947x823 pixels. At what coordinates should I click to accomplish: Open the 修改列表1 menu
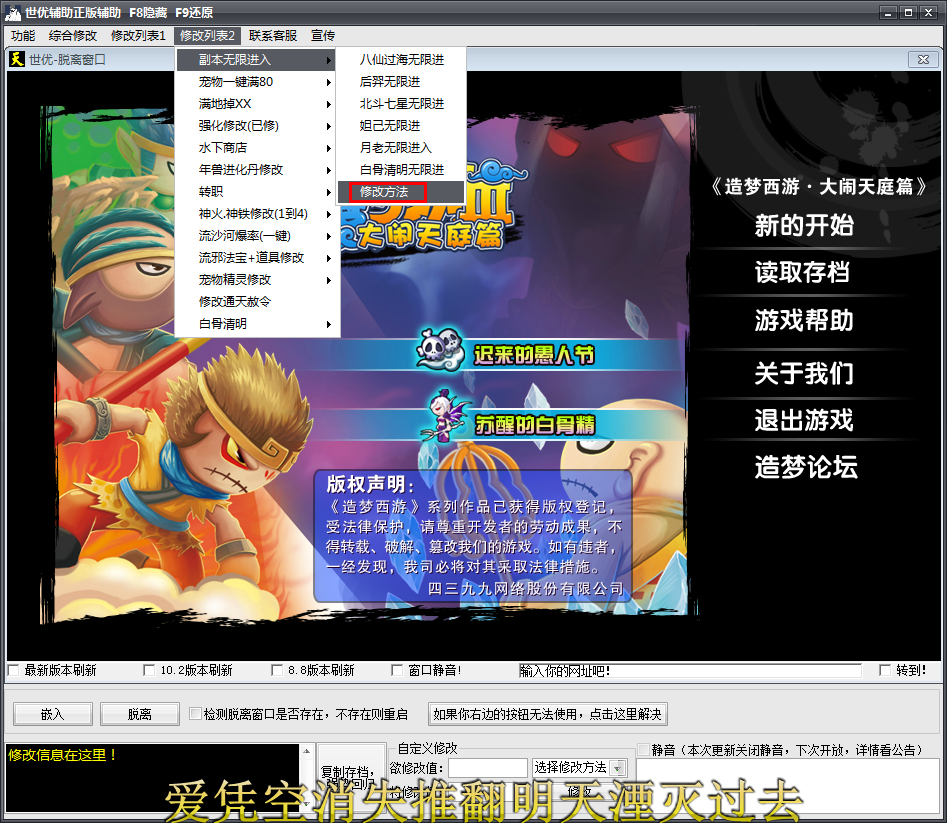pos(138,36)
